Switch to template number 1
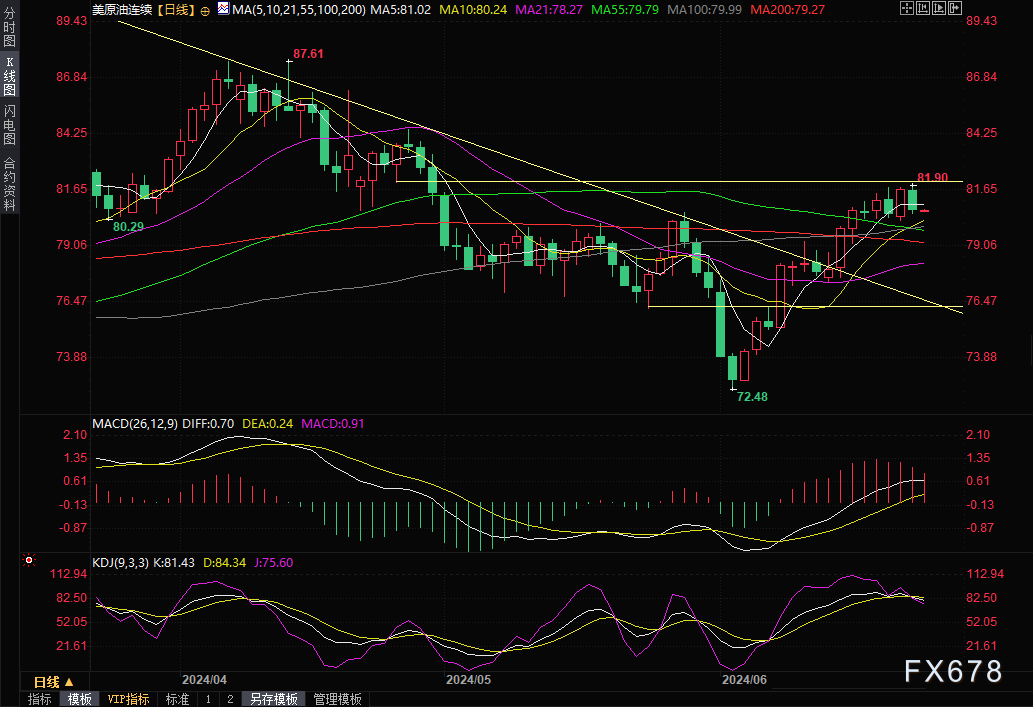Screen dimensions: 1033x707 (x=208, y=699)
